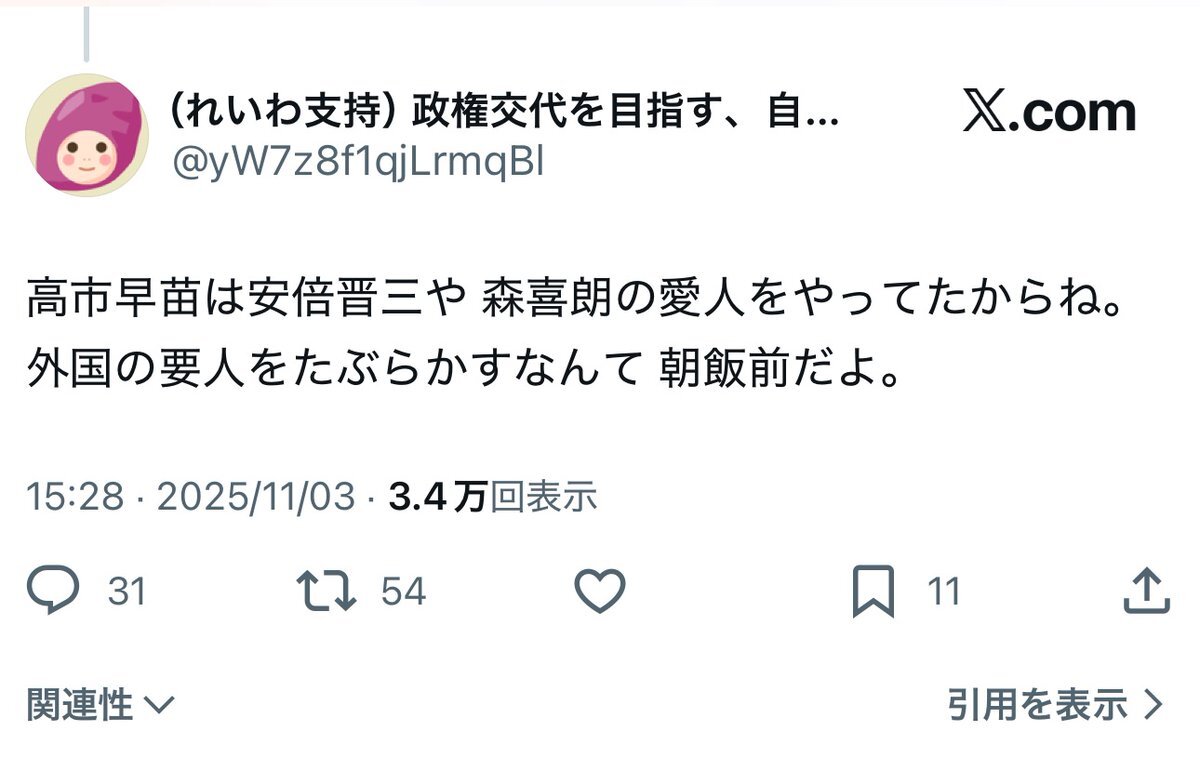Expand the 関連性 sort dropdown
The width and height of the screenshot is (1200, 758).
pos(100,705)
